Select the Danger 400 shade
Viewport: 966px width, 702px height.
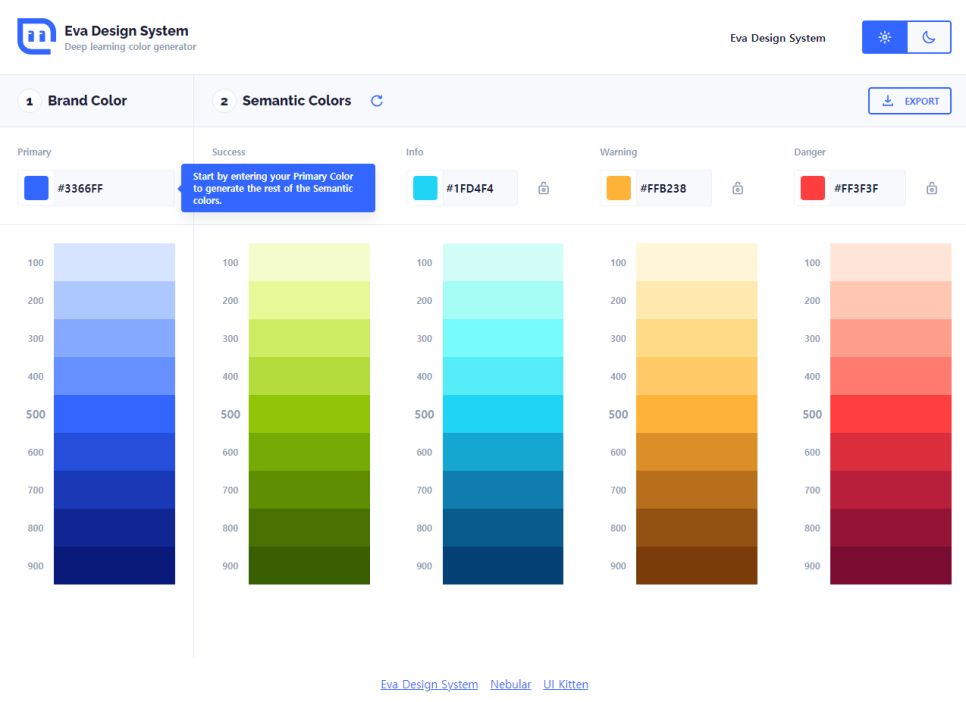(x=891, y=377)
